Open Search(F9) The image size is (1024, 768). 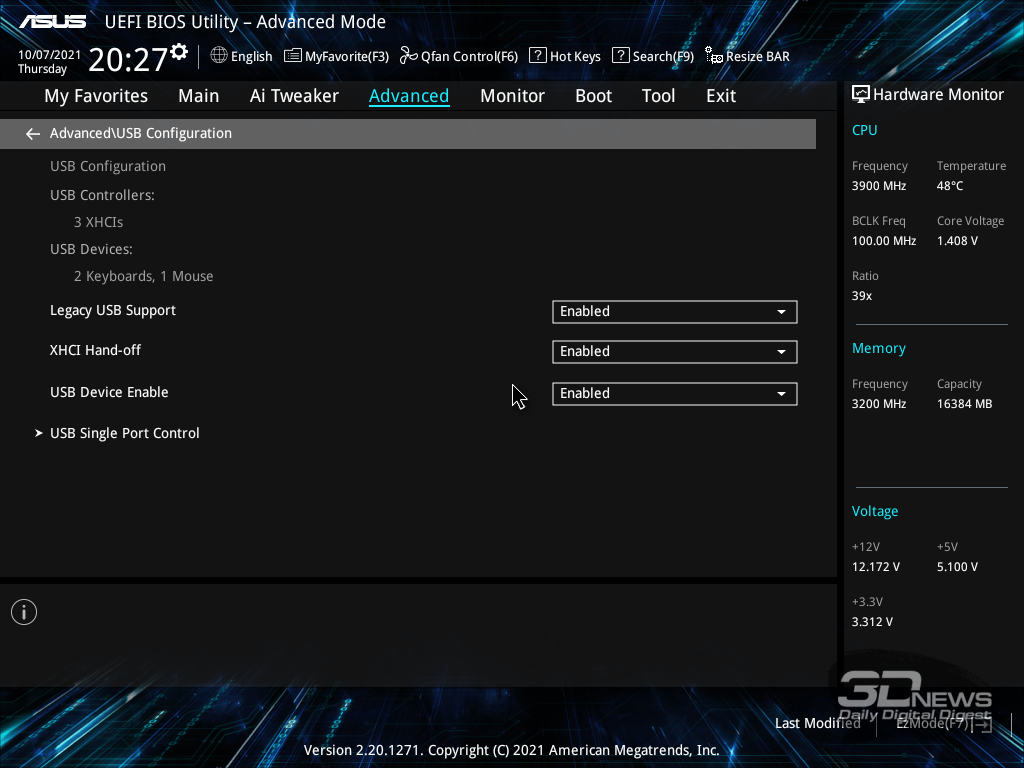tap(653, 56)
